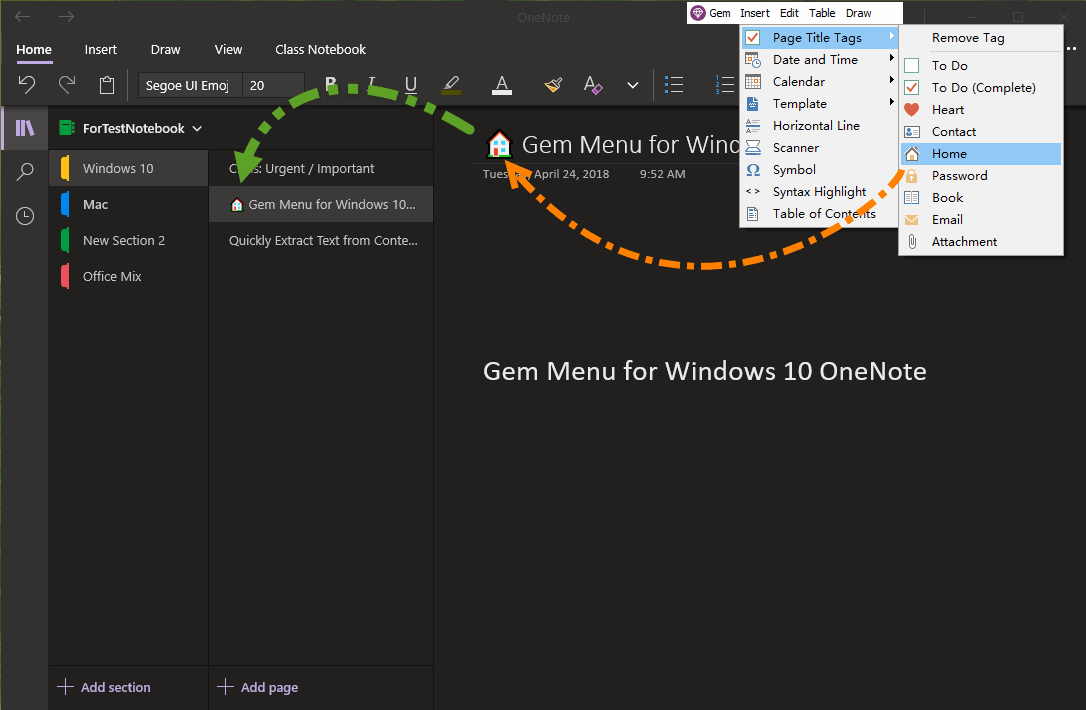Go back using the back arrow
Viewport: 1086px width, 710px height.
22,17
